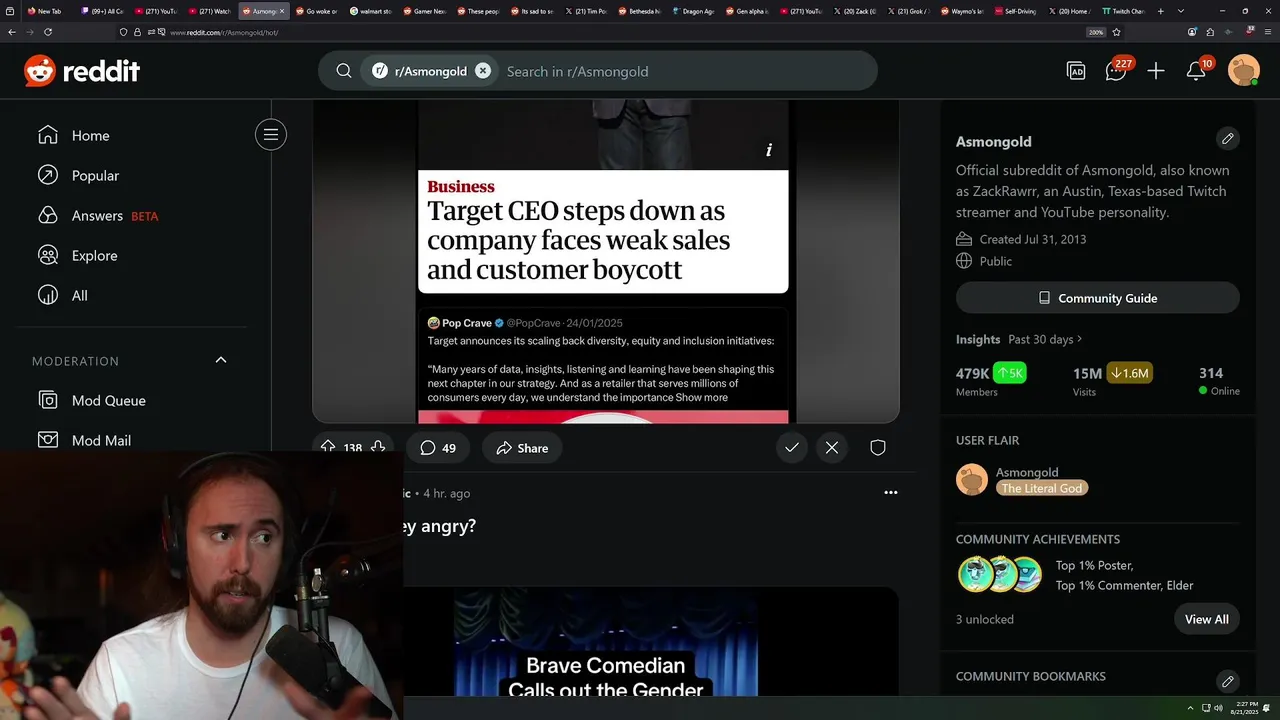This screenshot has height=720, width=1280.
Task: View All community achievements
Action: [x=1207, y=619]
